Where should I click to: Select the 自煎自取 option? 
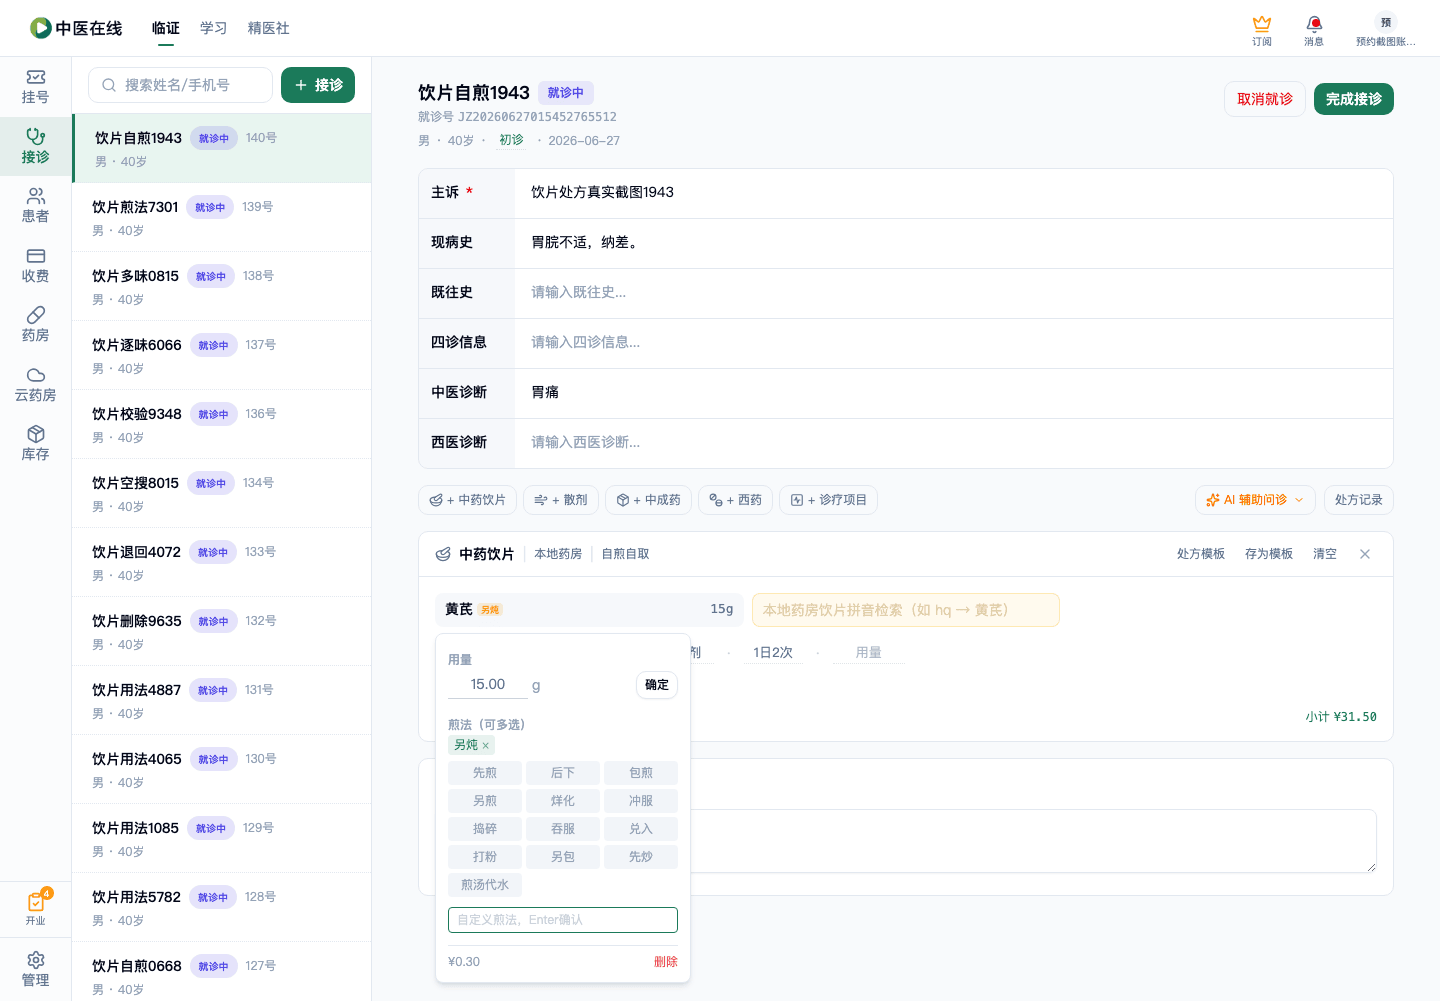[625, 554]
